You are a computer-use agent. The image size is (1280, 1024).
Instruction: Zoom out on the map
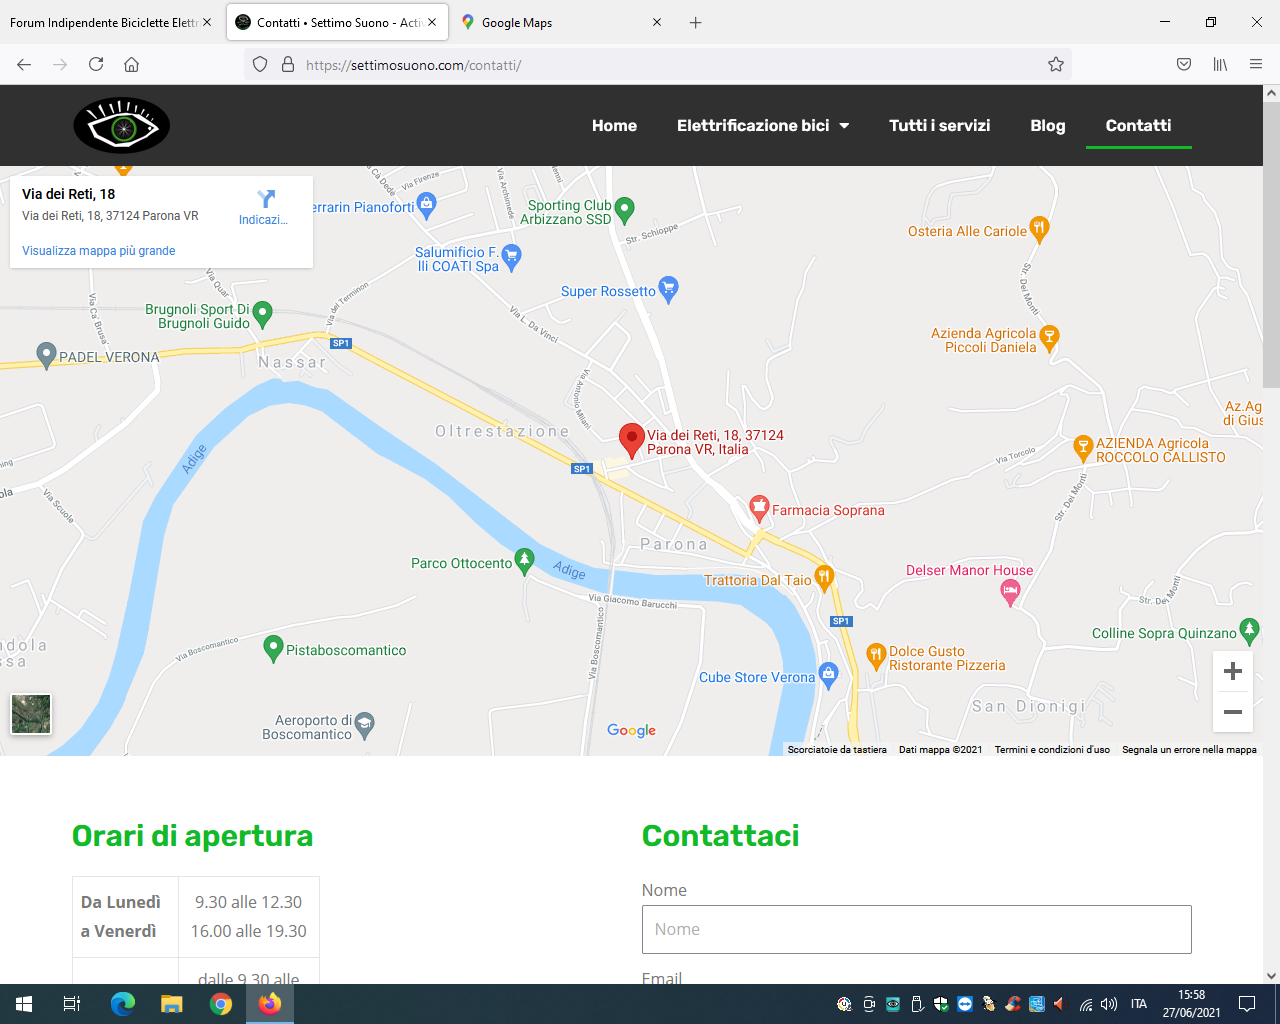pos(1233,712)
